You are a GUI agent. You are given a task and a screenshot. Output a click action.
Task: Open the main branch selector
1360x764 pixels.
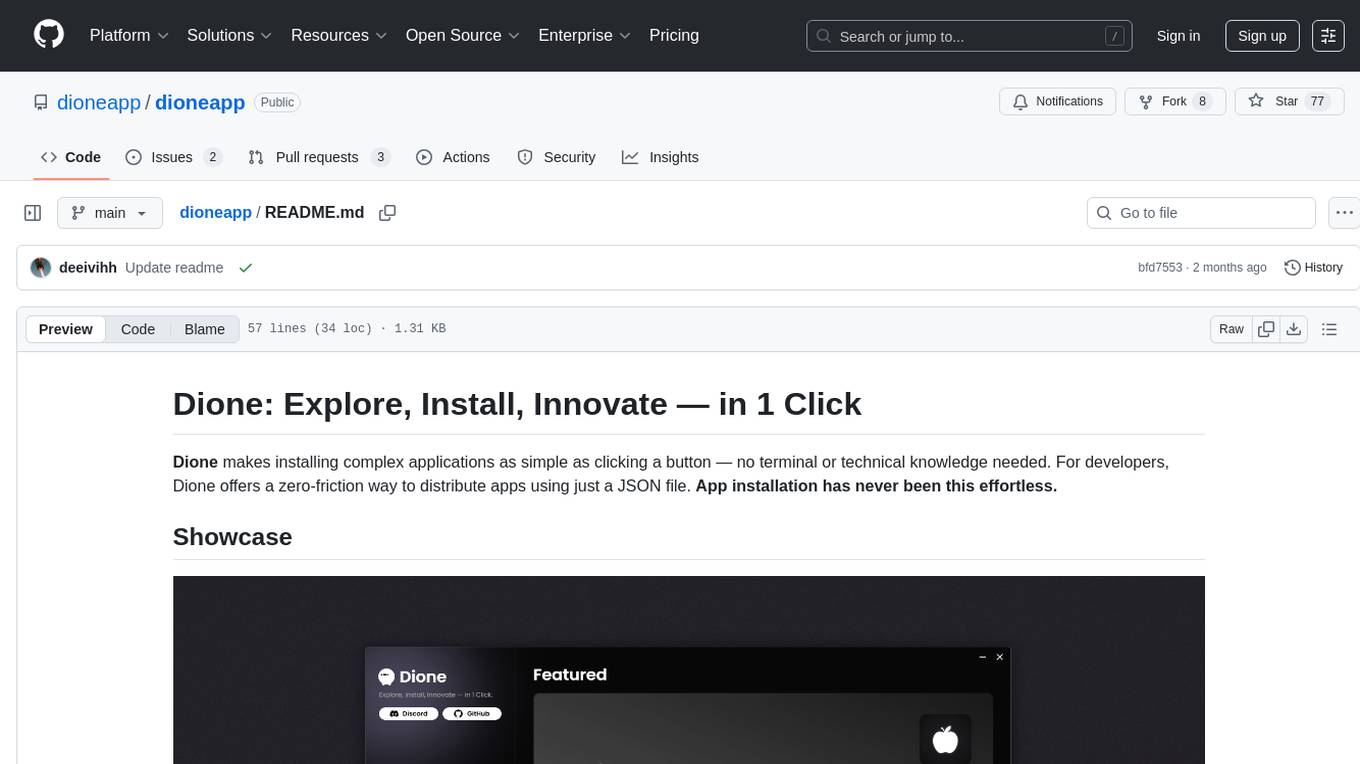pyautogui.click(x=109, y=213)
